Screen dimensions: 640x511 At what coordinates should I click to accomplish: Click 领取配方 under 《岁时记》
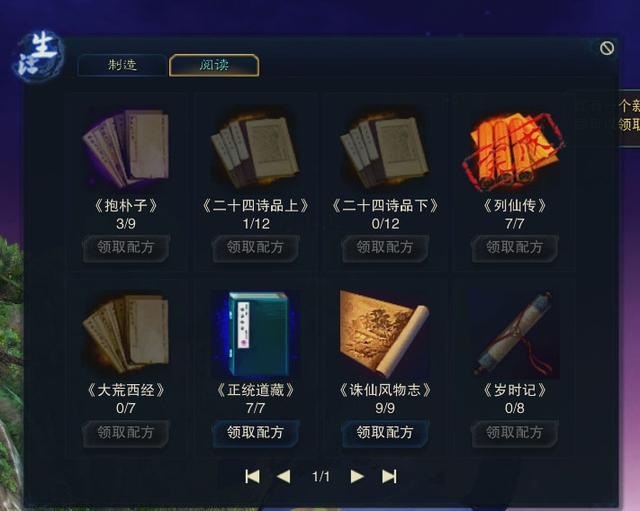click(x=514, y=433)
